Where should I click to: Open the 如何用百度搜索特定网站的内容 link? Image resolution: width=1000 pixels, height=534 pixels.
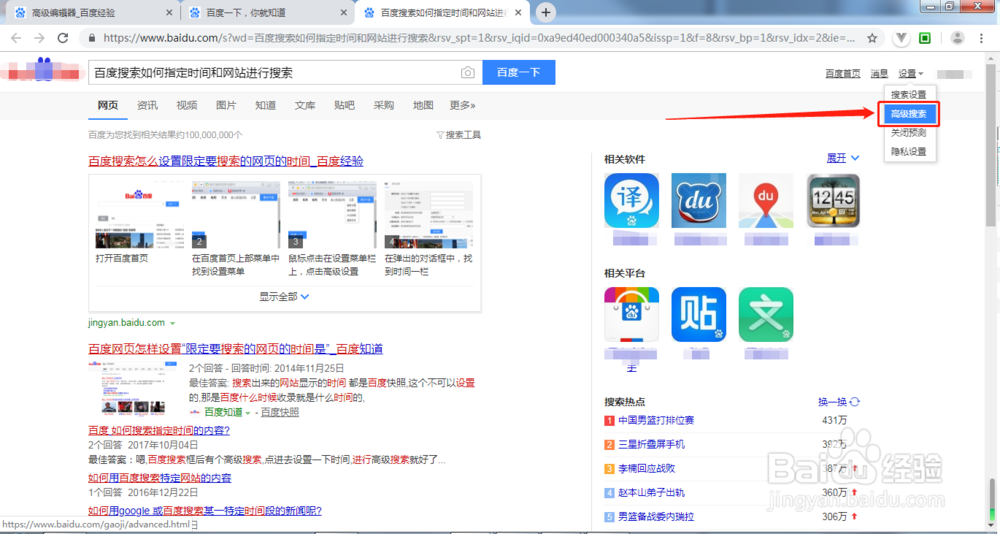pos(159,478)
